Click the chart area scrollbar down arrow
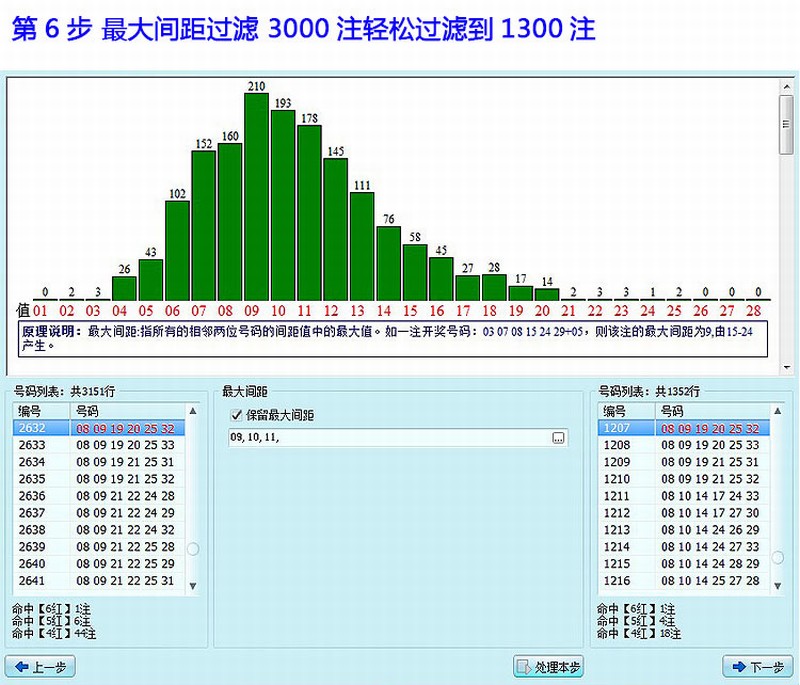This screenshot has width=800, height=685. [786, 367]
